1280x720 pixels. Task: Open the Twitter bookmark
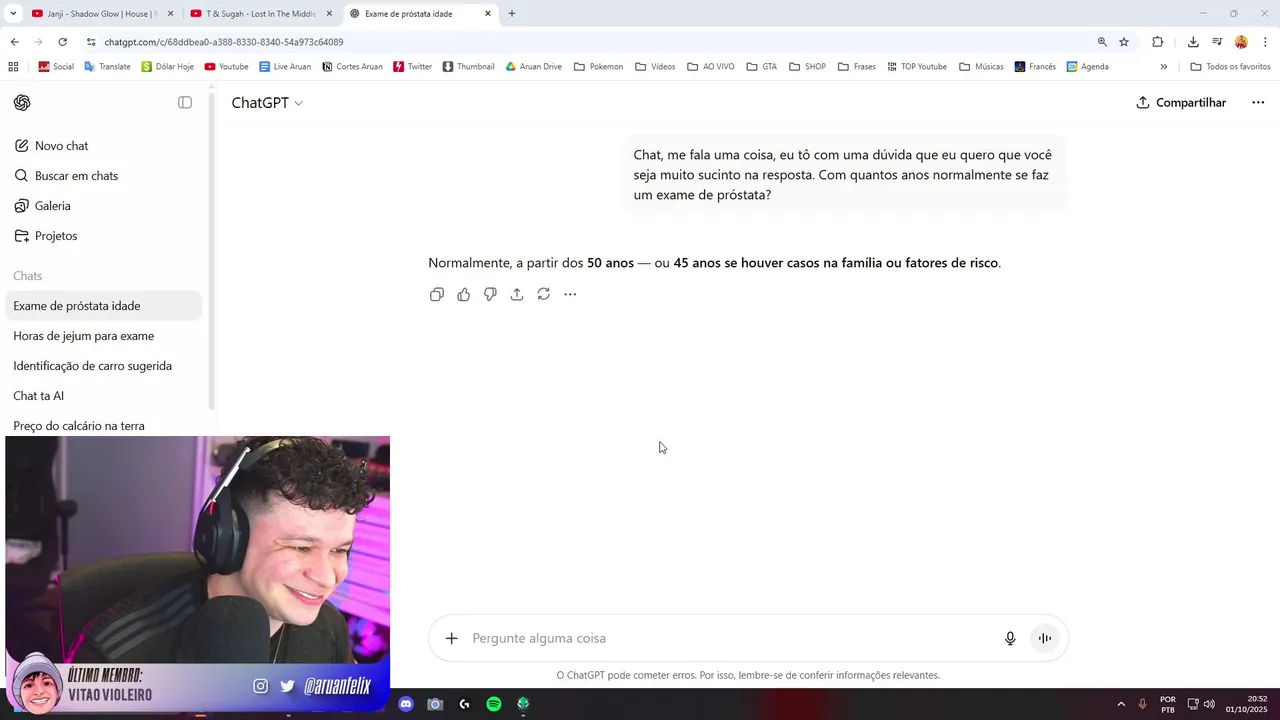tap(413, 67)
